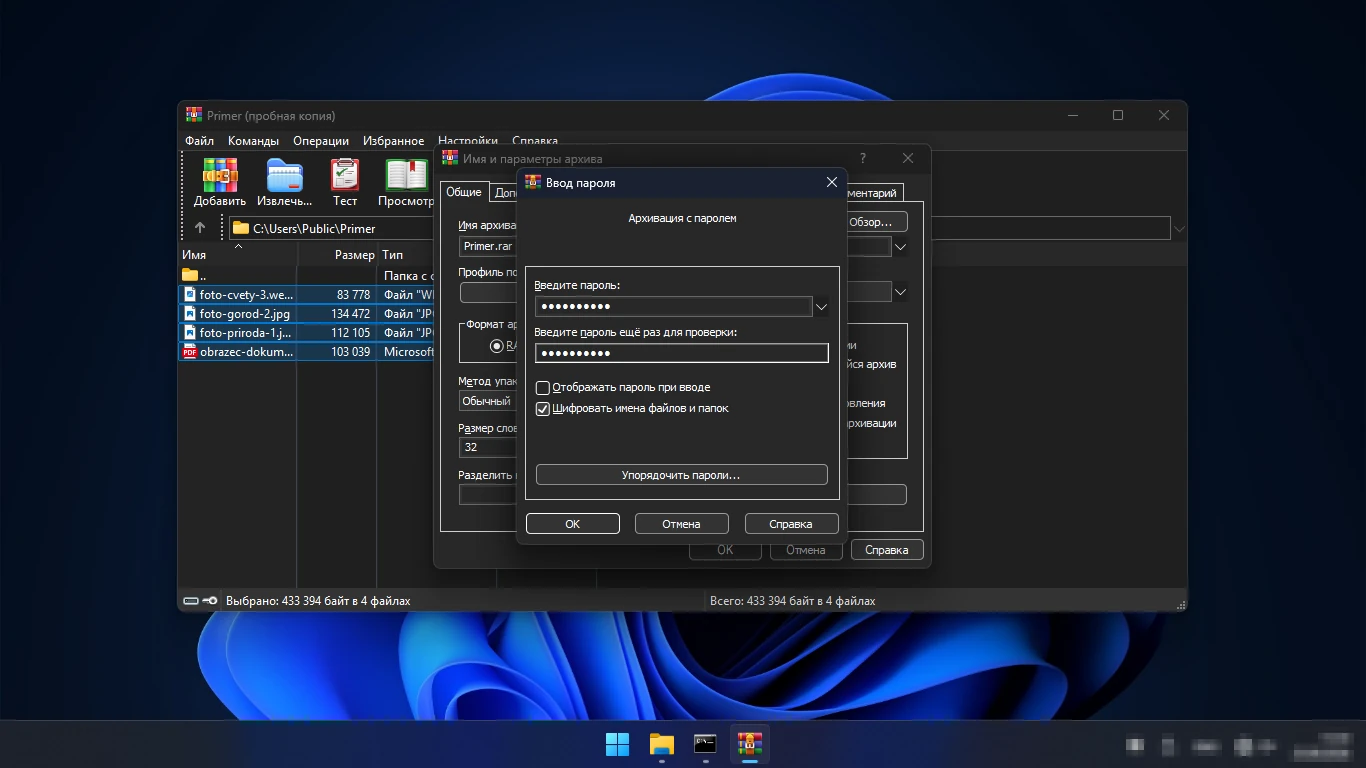Click the password confirmation field

tap(681, 353)
